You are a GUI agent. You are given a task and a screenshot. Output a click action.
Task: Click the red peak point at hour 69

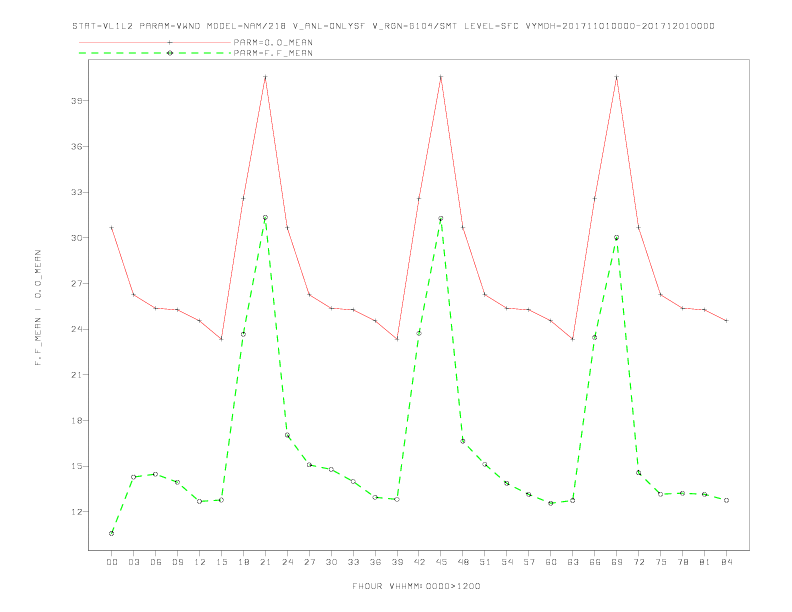[x=617, y=77]
